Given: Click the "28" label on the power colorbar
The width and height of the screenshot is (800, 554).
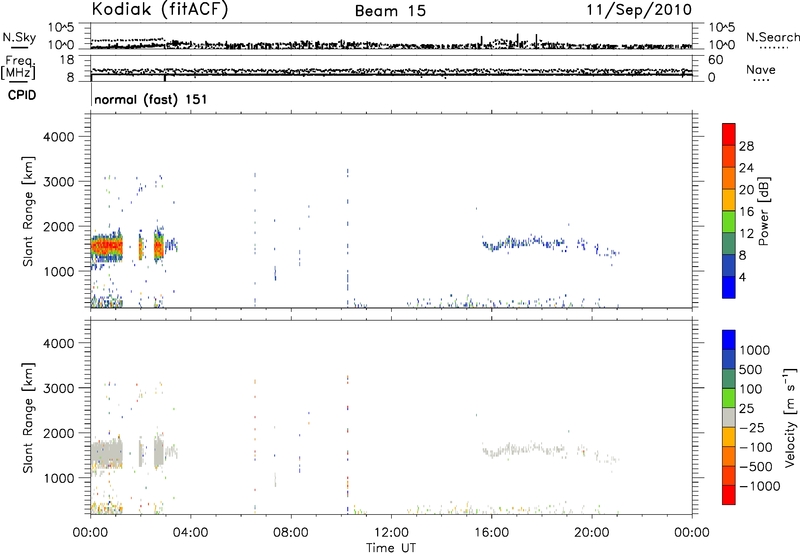Looking at the screenshot, I should click(x=746, y=146).
